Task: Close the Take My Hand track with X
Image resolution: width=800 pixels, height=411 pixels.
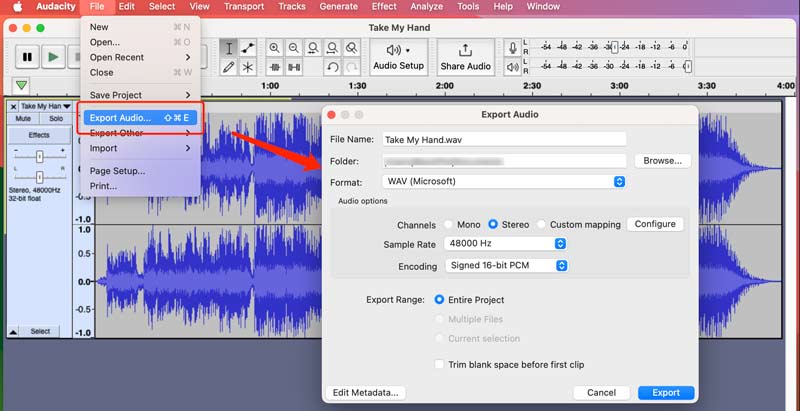Action: coord(13,106)
